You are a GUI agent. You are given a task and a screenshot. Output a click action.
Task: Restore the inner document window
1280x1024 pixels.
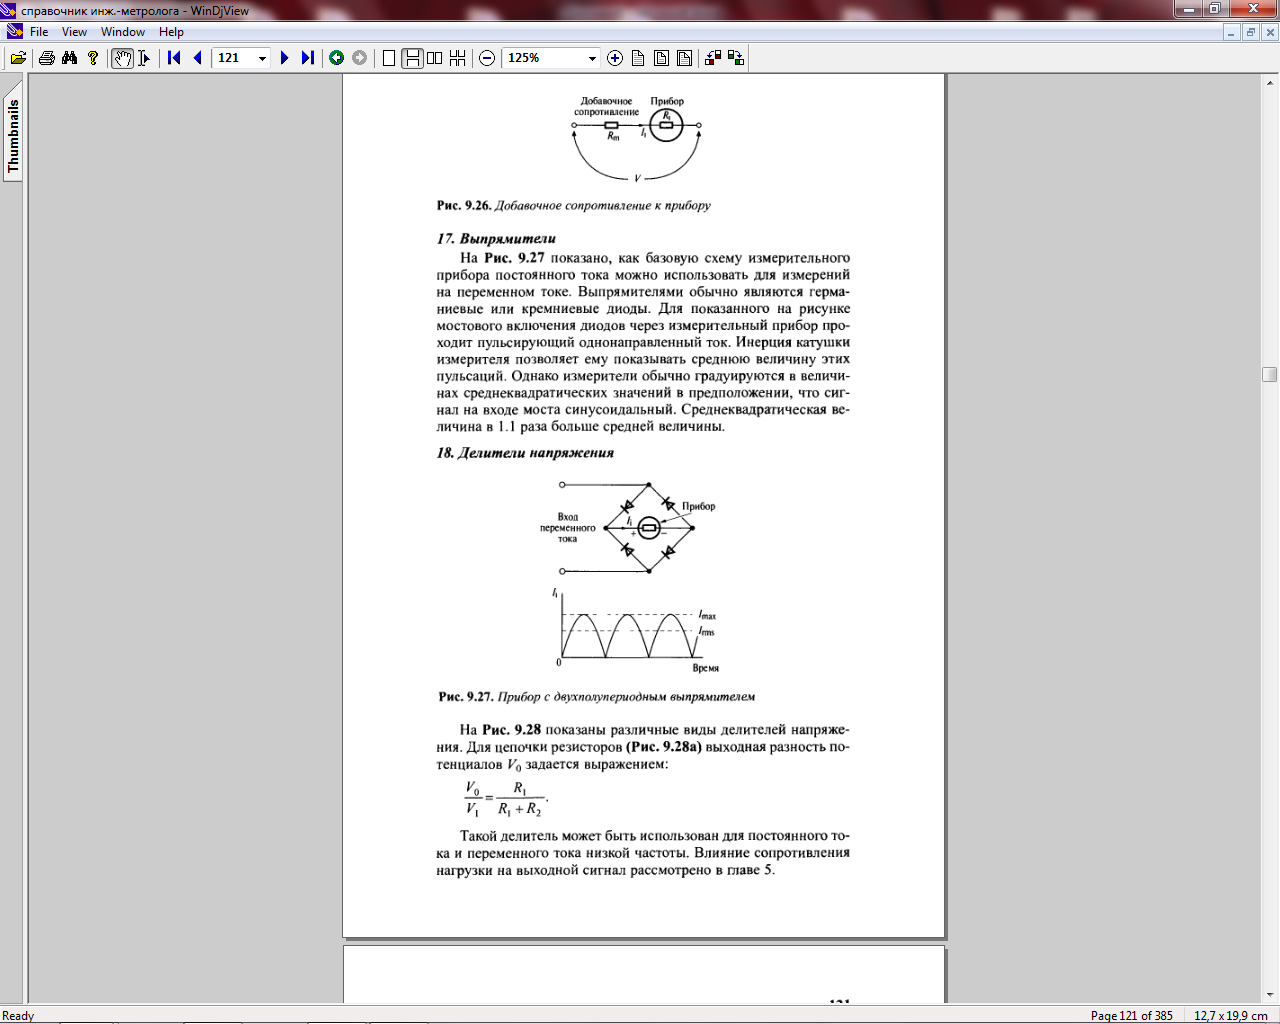pyautogui.click(x=1250, y=32)
